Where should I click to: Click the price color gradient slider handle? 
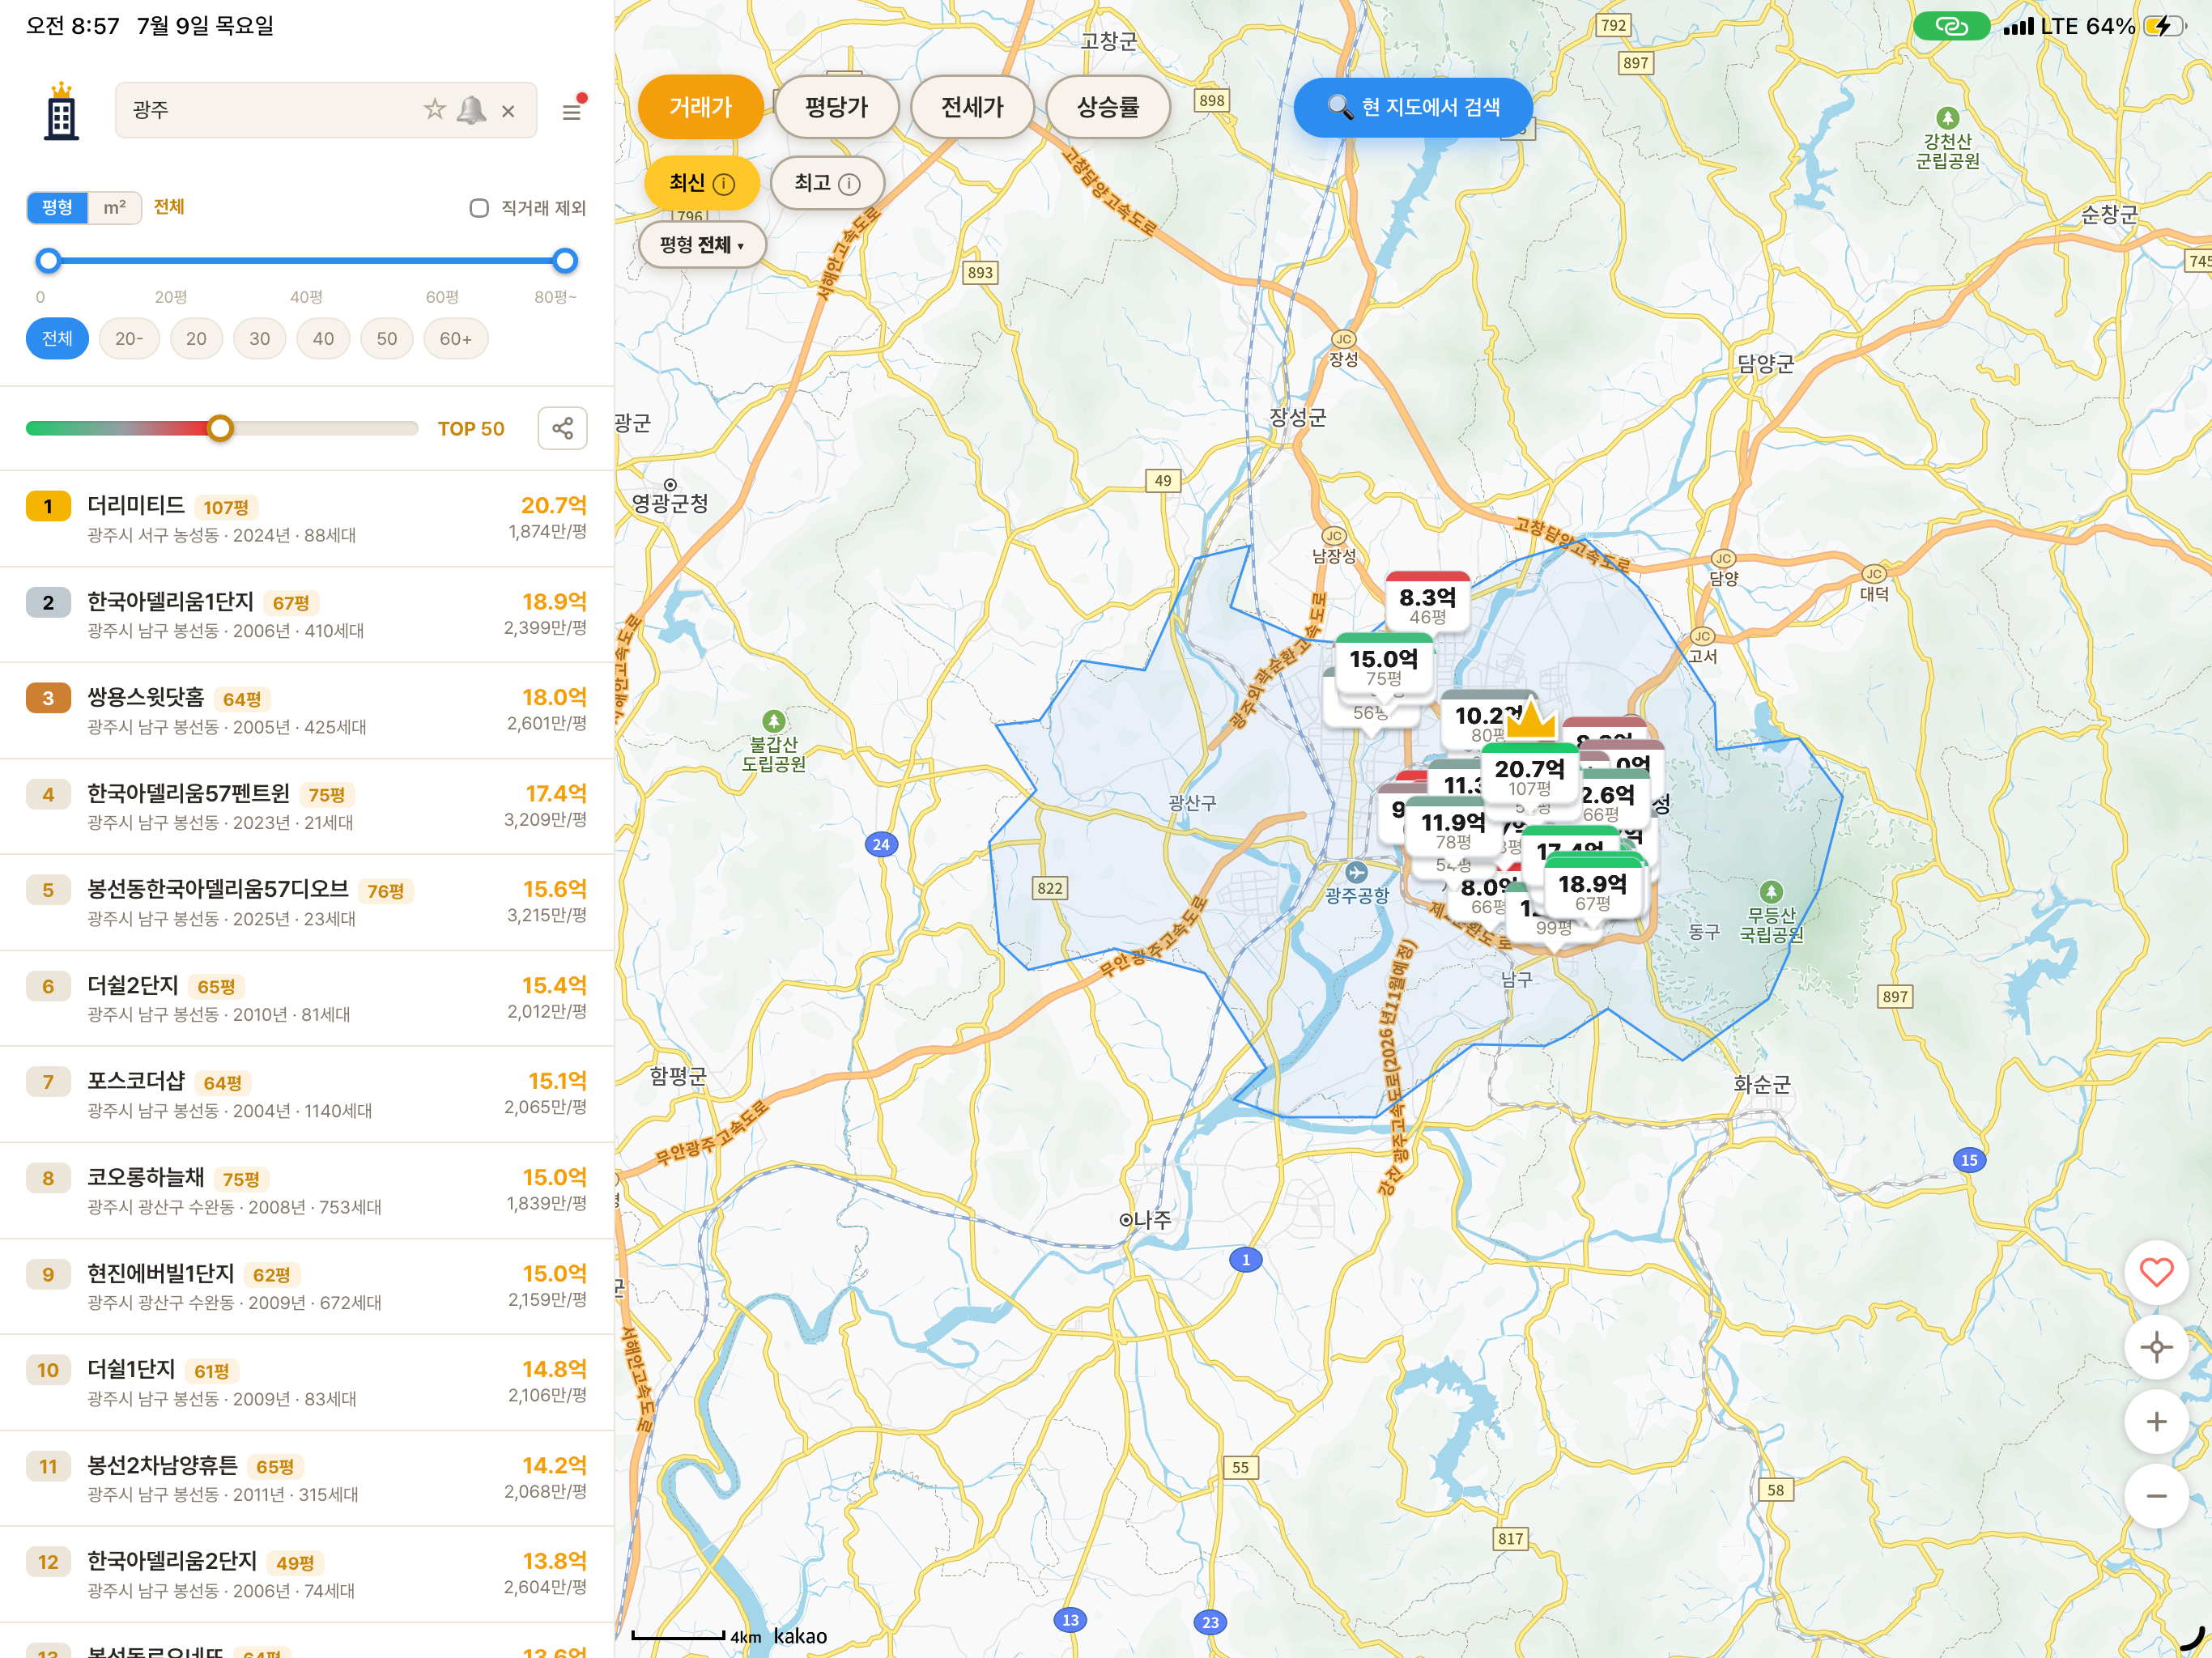click(220, 428)
